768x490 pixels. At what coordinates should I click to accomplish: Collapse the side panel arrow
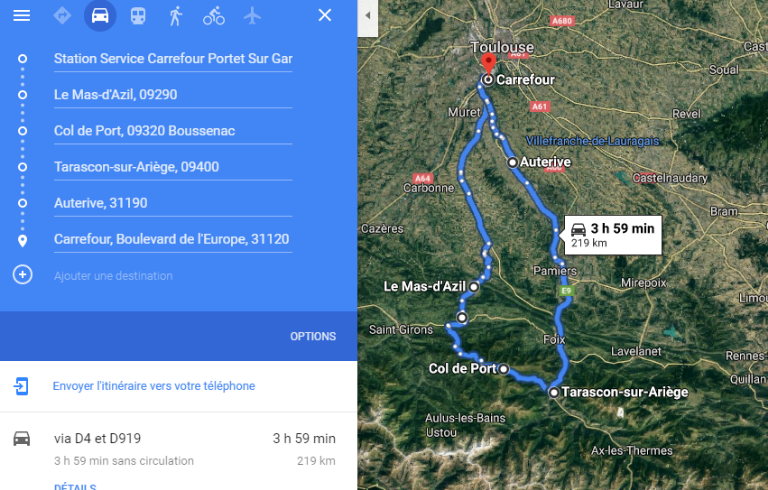[367, 16]
